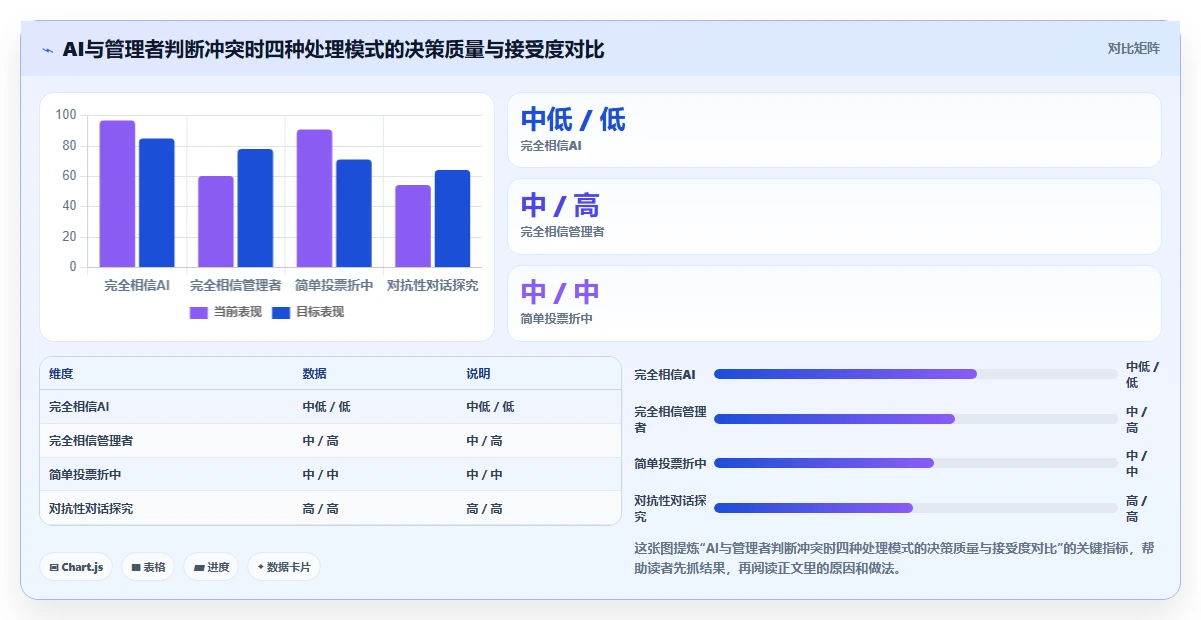The image size is (1201, 620).
Task: Click the 数据卡片 tag chip
Action: pyautogui.click(x=284, y=567)
